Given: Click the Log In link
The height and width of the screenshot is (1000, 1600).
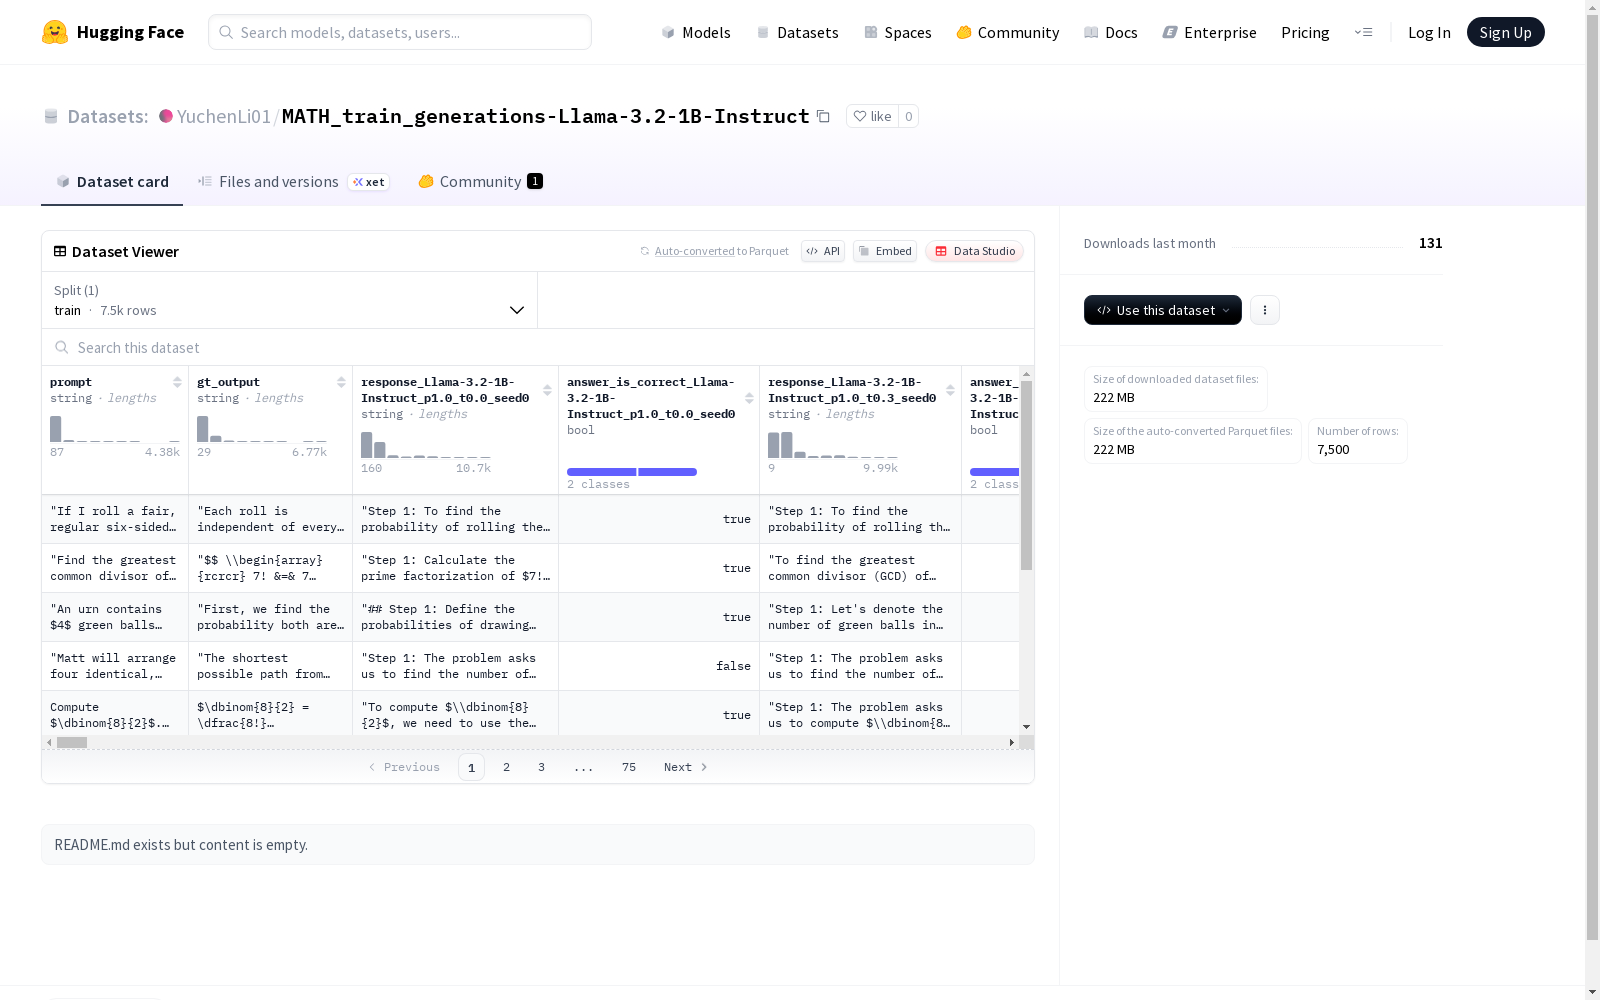Looking at the screenshot, I should pyautogui.click(x=1429, y=32).
